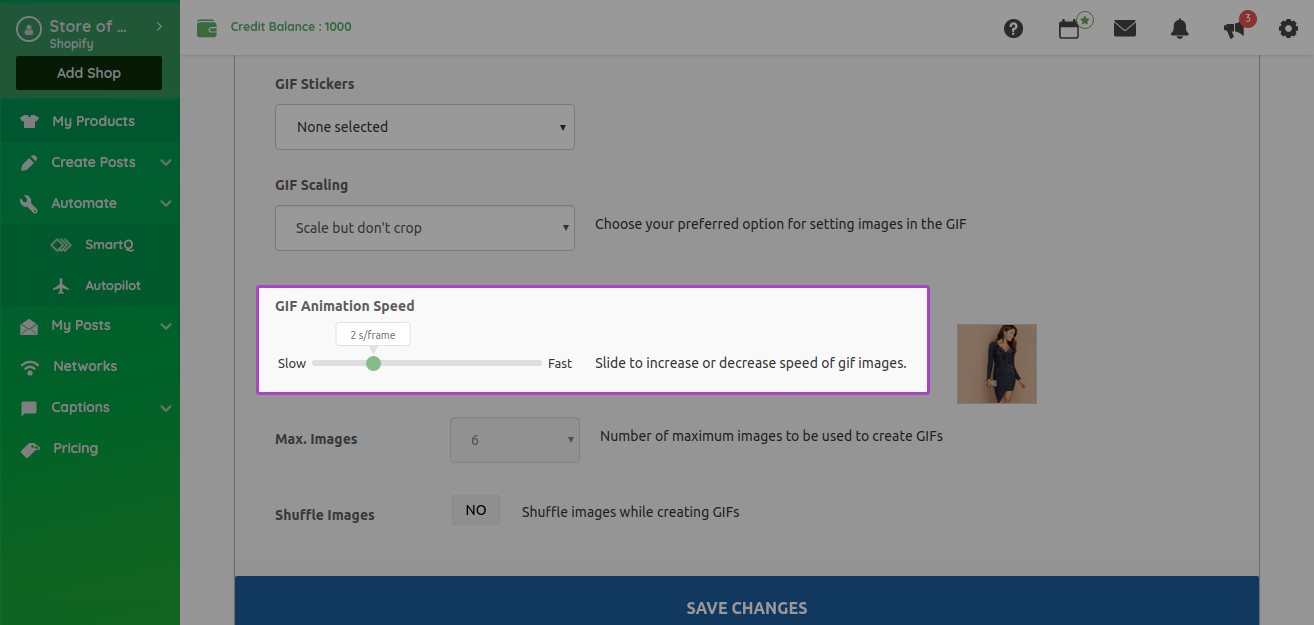
Task: Open the GIF Scaling dropdown
Action: [x=424, y=228]
